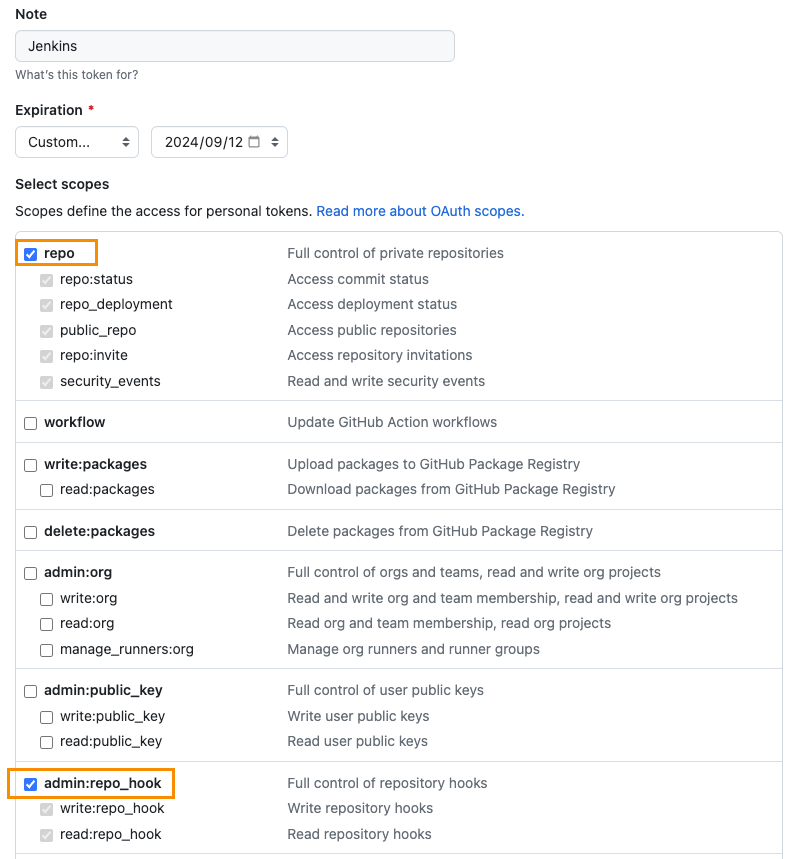Viewport: 788px width, 859px height.
Task: Tick the read:public_key checkbox
Action: coord(46,742)
